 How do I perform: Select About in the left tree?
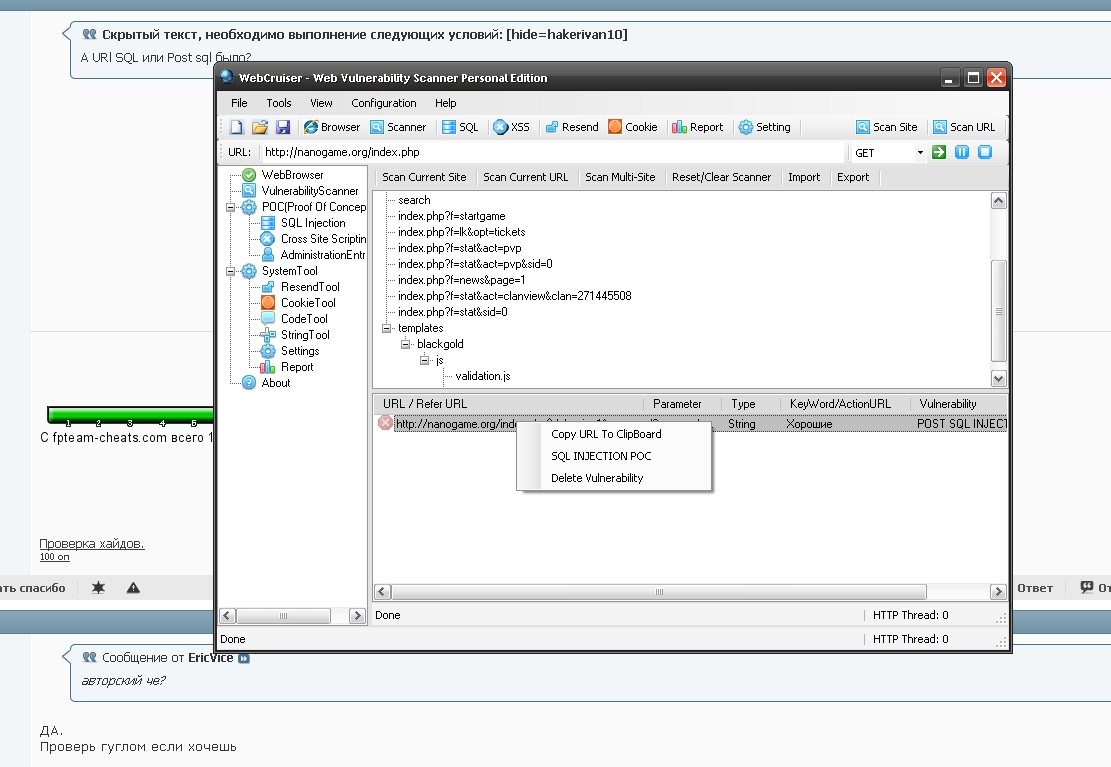[276, 383]
